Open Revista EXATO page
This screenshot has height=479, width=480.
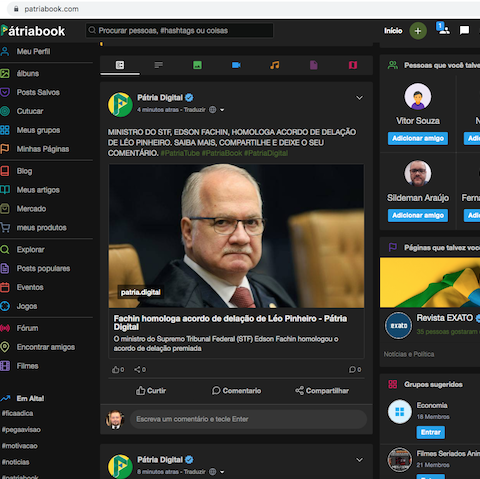point(445,318)
